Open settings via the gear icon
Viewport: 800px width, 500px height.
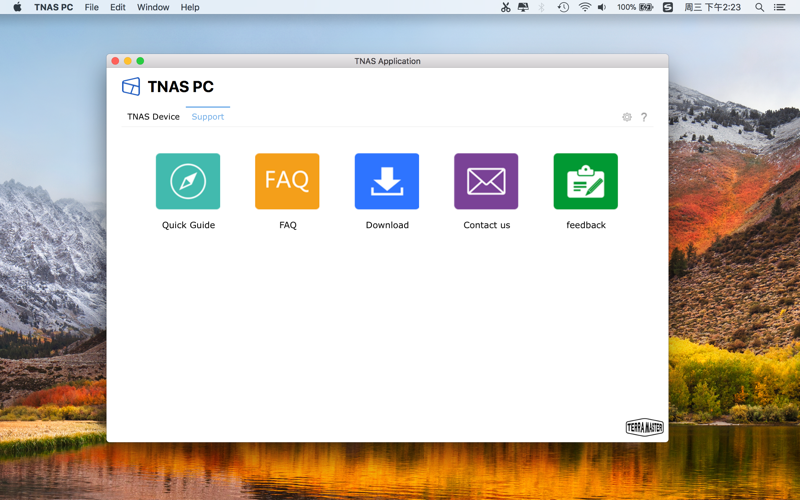click(x=627, y=117)
